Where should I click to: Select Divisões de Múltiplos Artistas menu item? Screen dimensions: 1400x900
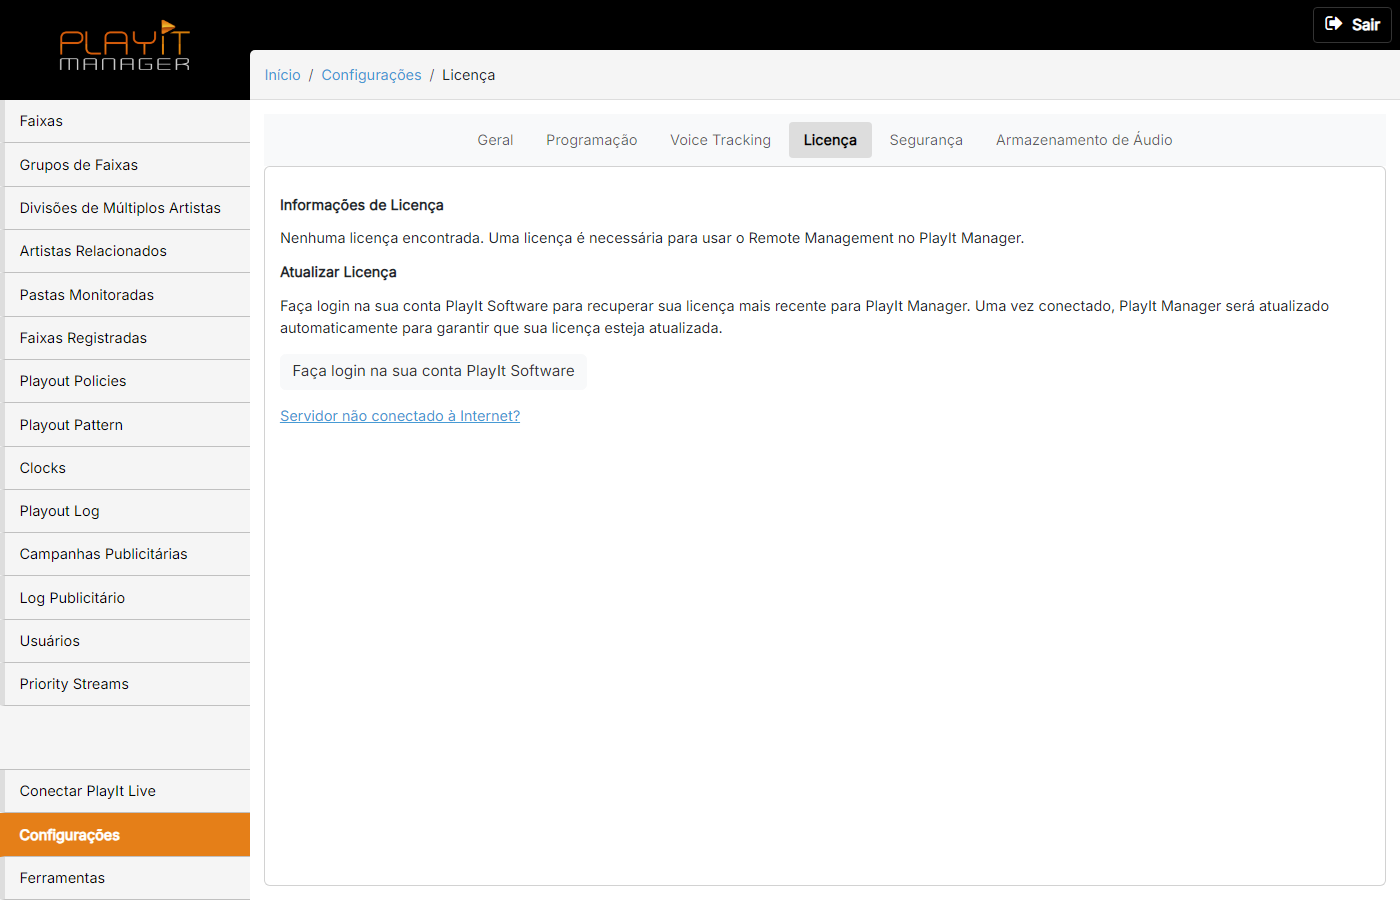click(x=127, y=208)
